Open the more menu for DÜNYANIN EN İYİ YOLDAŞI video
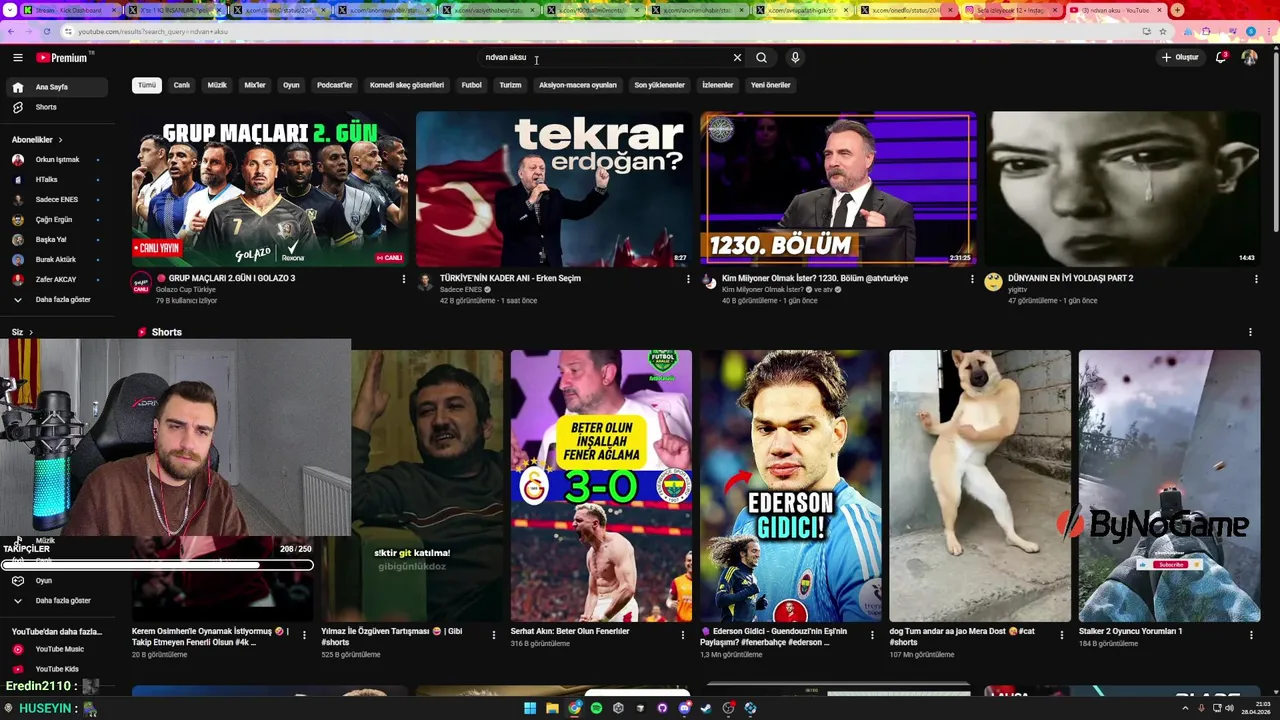Screen dimensions: 1280x720 pos(1256,279)
